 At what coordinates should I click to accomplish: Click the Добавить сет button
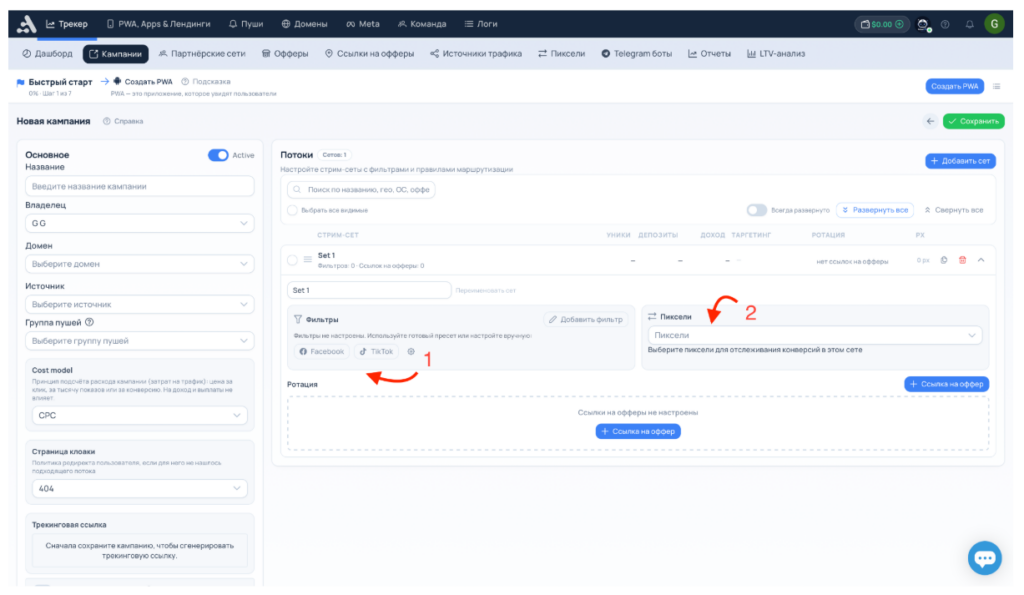960,161
